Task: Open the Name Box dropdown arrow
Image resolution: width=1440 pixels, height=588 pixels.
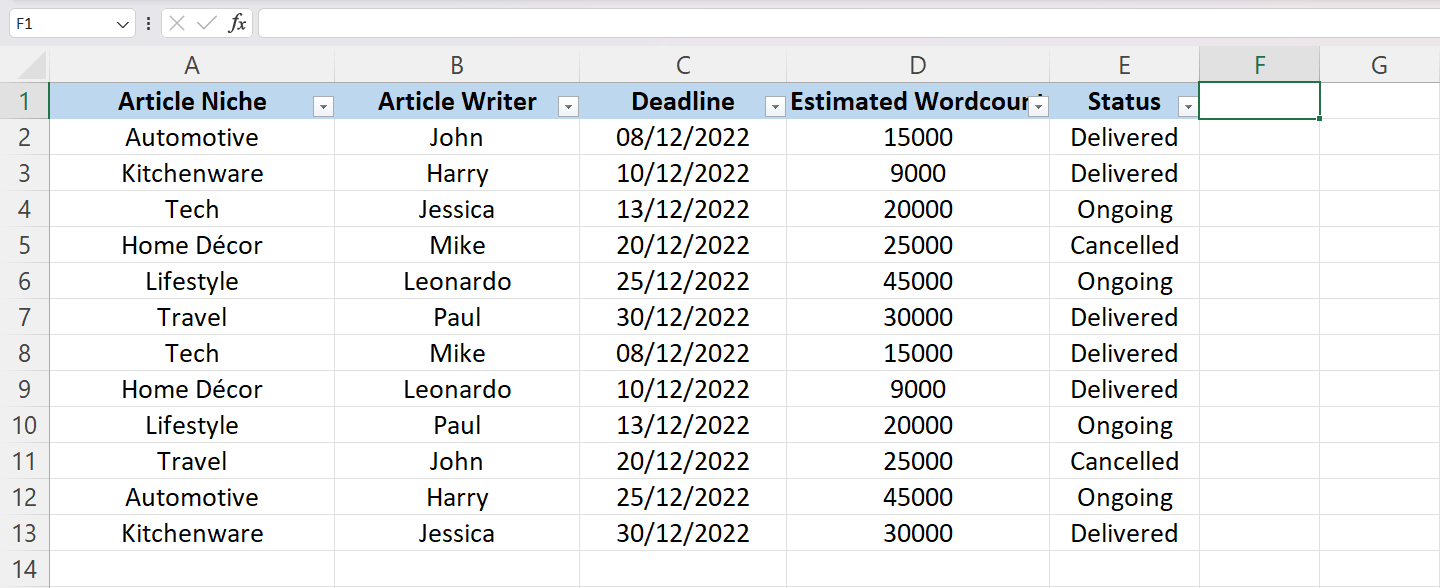Action: (x=122, y=22)
